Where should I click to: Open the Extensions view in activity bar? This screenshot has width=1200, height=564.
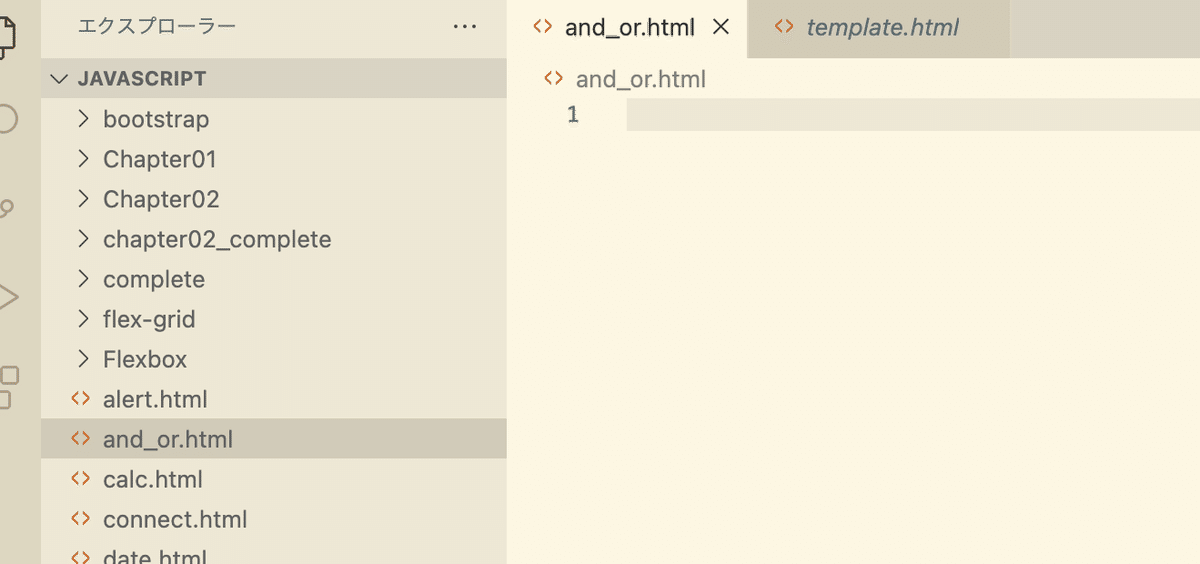(x=8, y=387)
